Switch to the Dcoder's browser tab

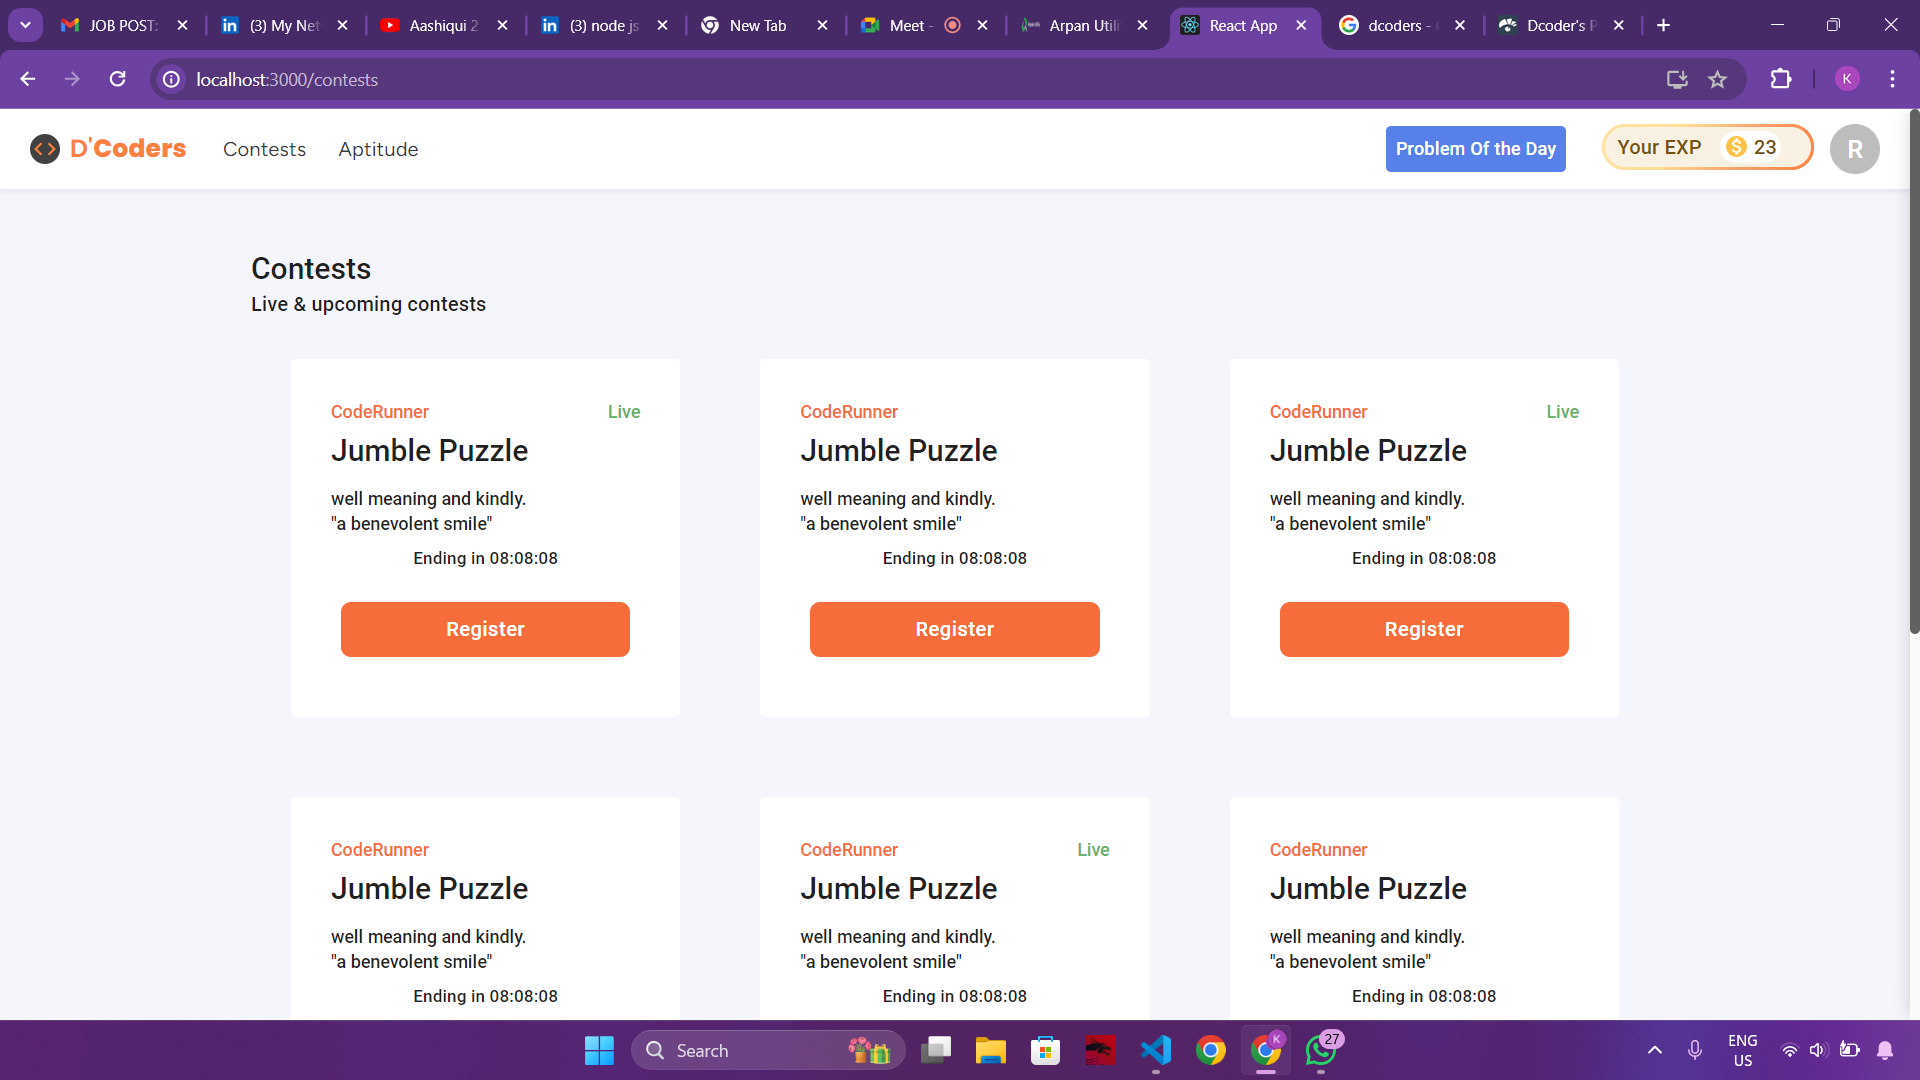[x=1555, y=25]
